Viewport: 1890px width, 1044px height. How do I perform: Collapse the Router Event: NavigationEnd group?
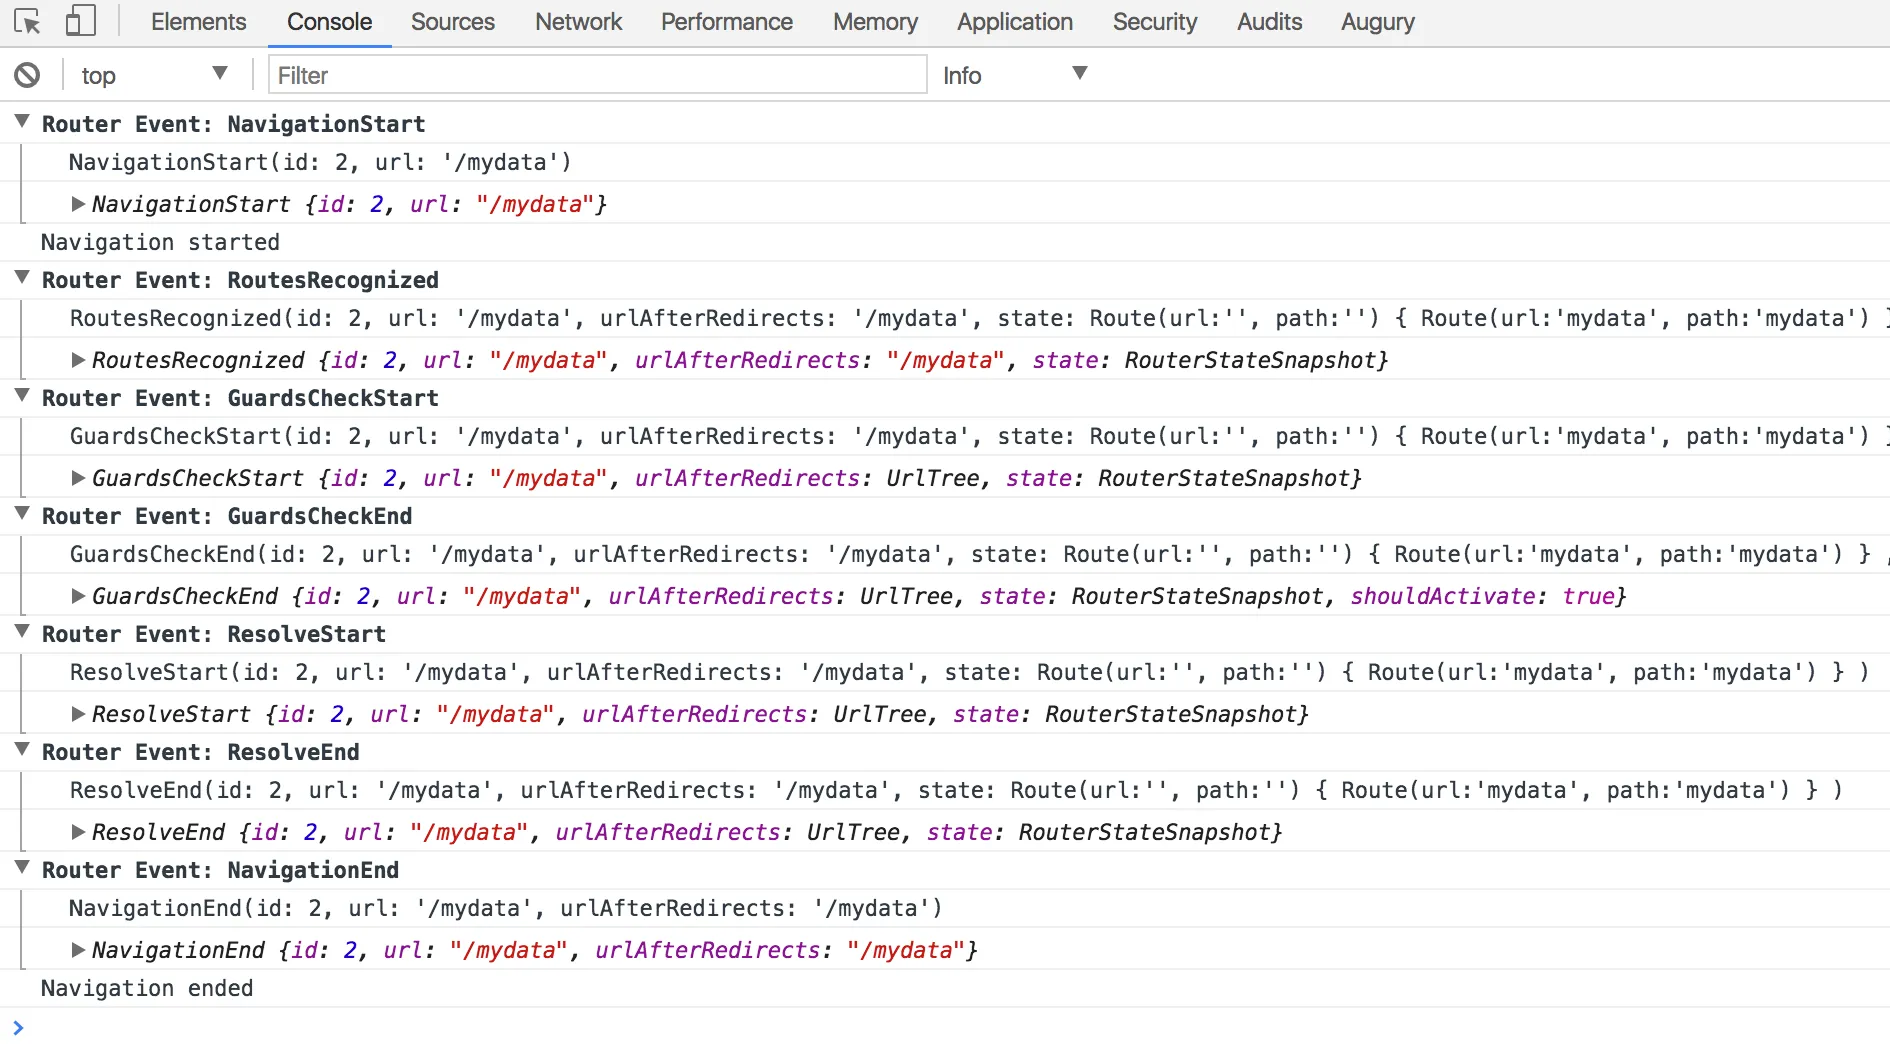[22, 868]
